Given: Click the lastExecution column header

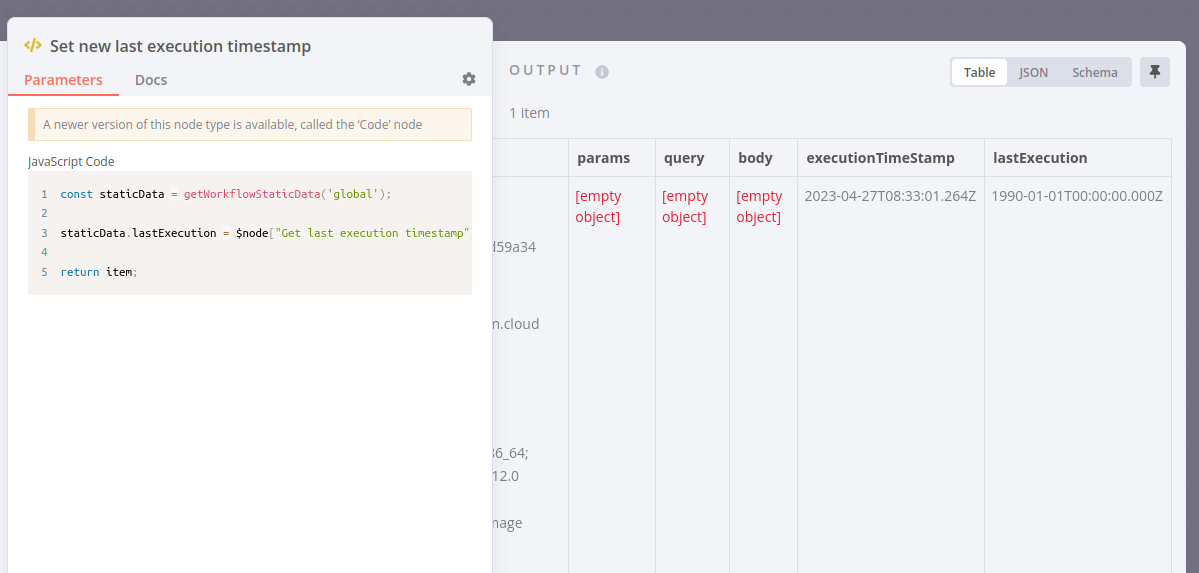Looking at the screenshot, I should [x=1039, y=158].
